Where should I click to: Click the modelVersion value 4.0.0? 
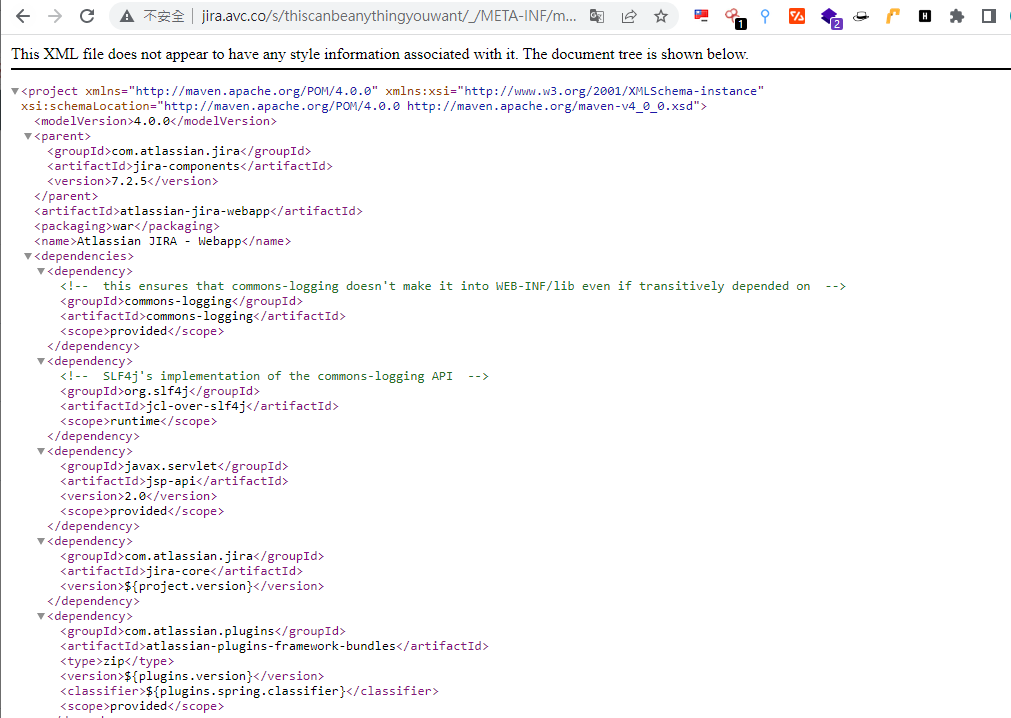coord(152,121)
